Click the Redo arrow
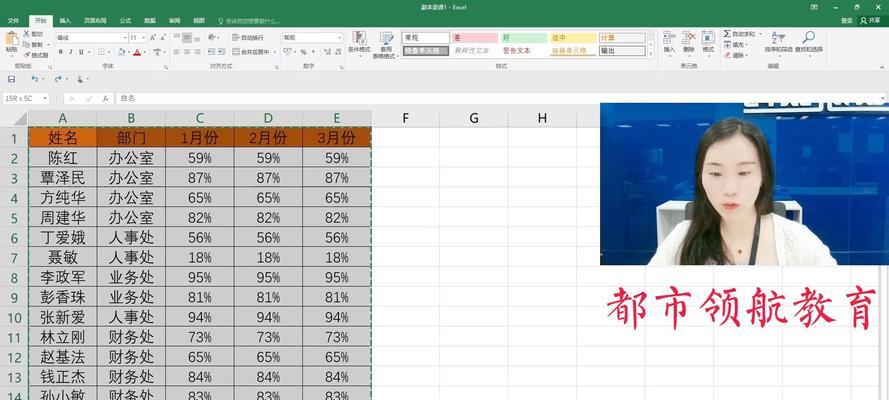889x400 pixels. pyautogui.click(x=57, y=79)
